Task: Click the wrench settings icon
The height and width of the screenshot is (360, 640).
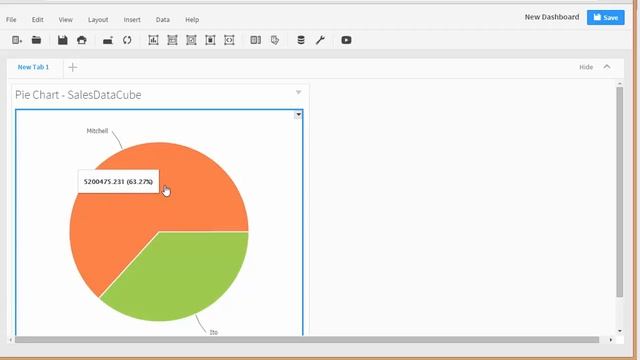Action: click(320, 40)
